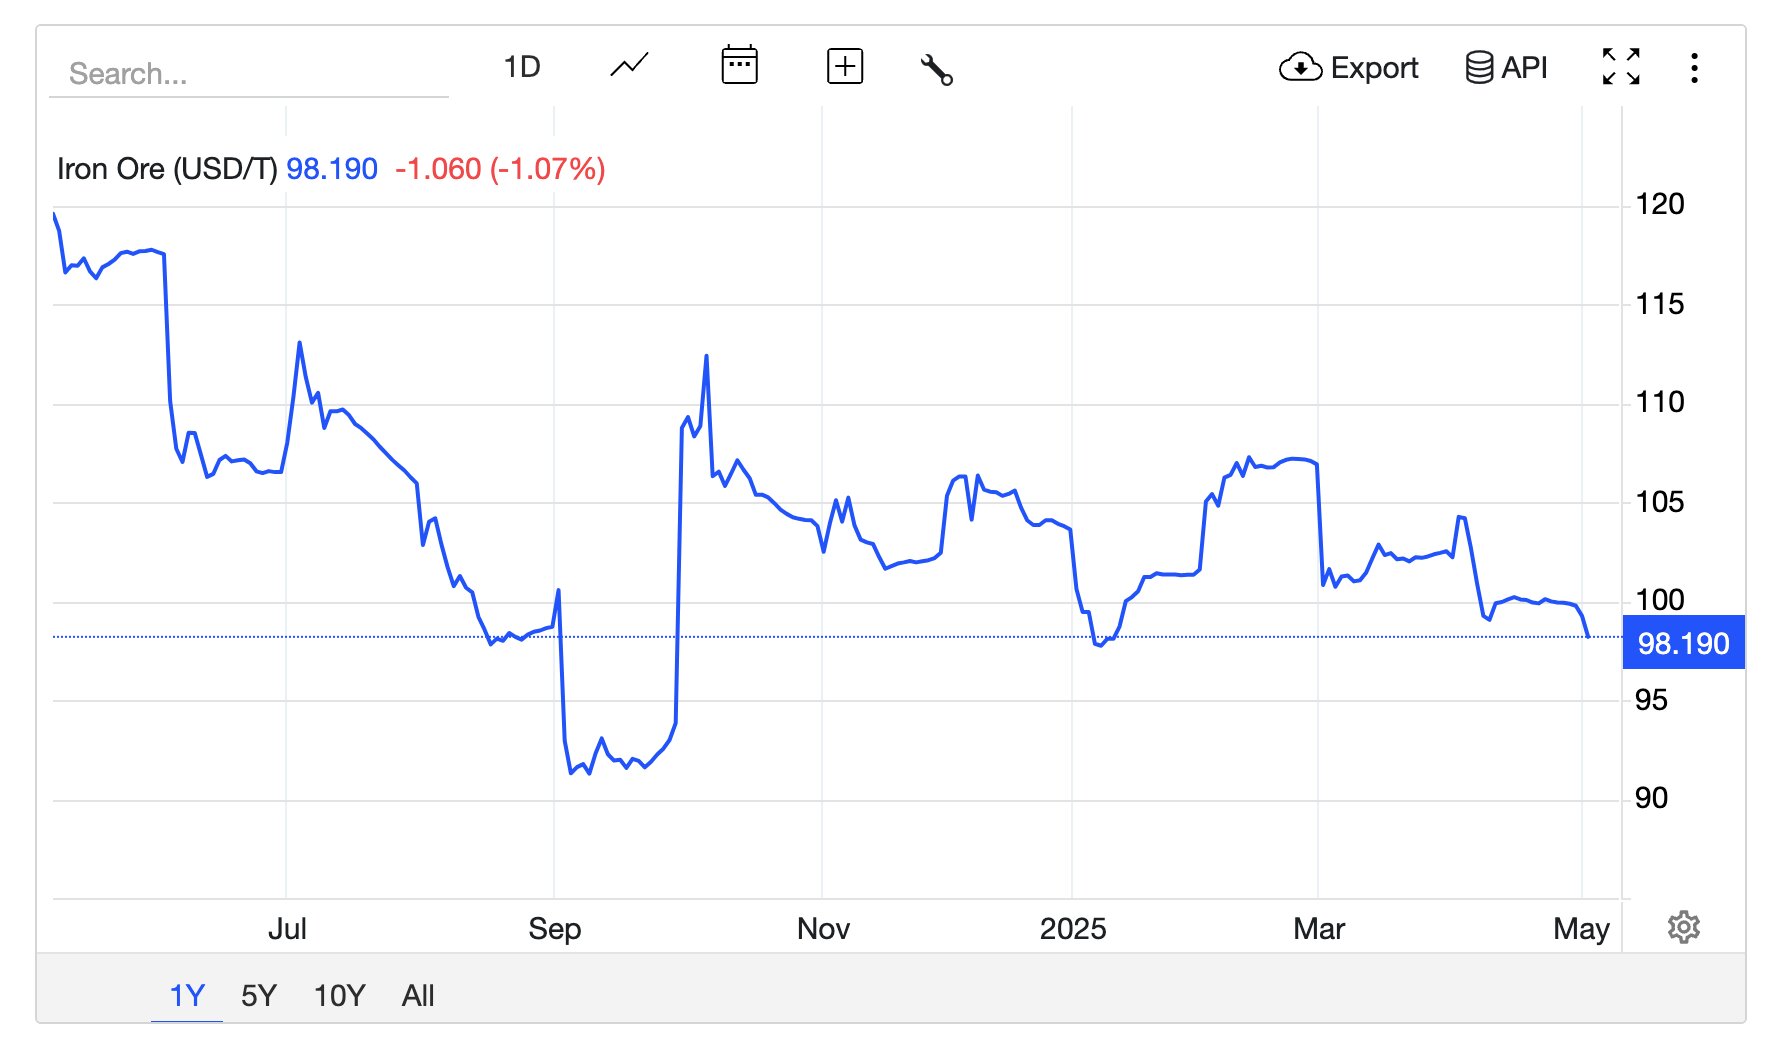Select the 1Y time range tab

[187, 995]
